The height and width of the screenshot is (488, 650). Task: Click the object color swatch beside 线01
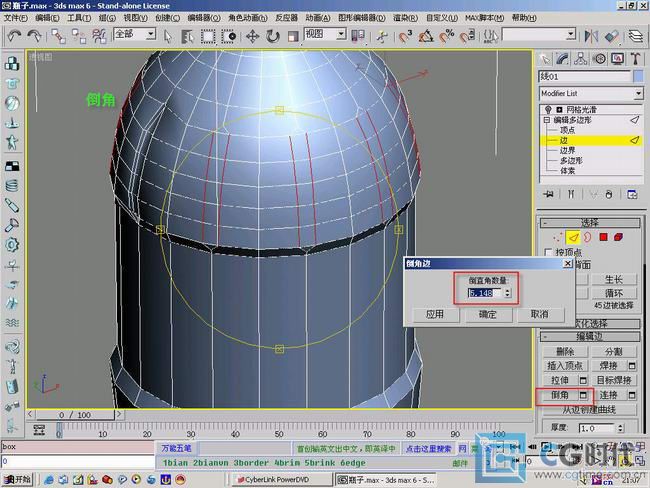point(638,77)
